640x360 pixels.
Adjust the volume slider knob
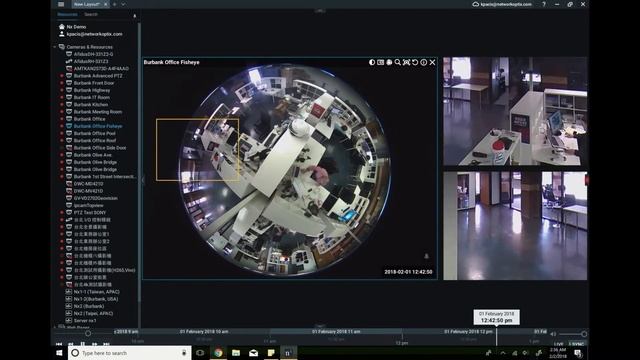(584, 334)
